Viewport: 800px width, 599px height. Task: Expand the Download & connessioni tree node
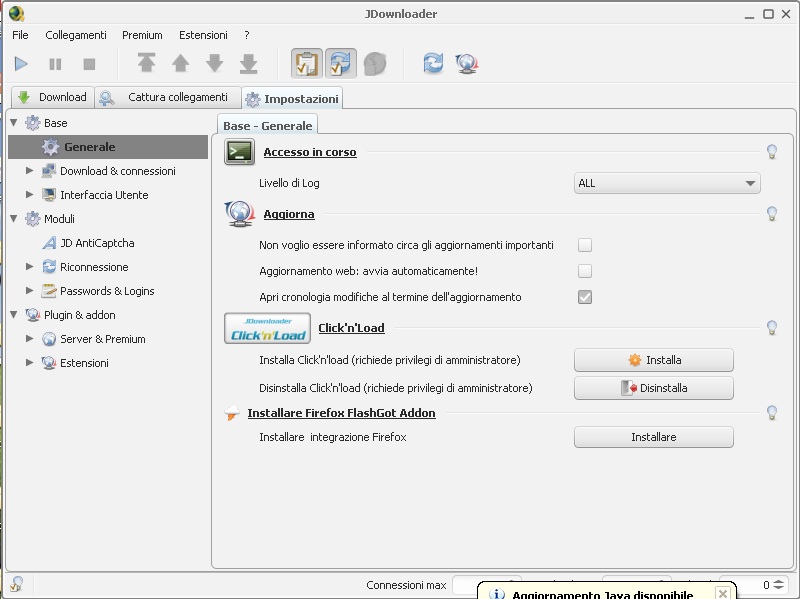pyautogui.click(x=30, y=171)
